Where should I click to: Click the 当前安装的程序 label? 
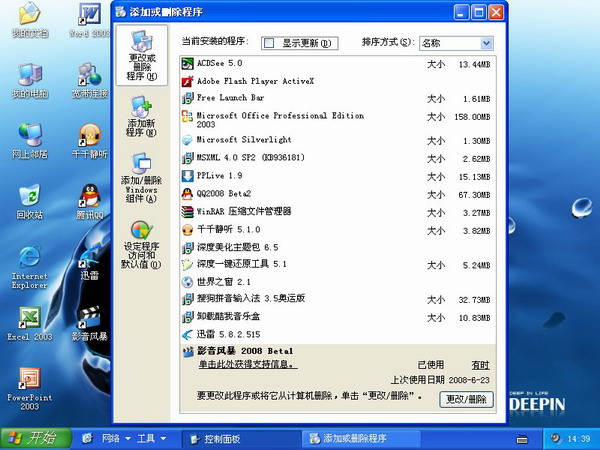215,41
